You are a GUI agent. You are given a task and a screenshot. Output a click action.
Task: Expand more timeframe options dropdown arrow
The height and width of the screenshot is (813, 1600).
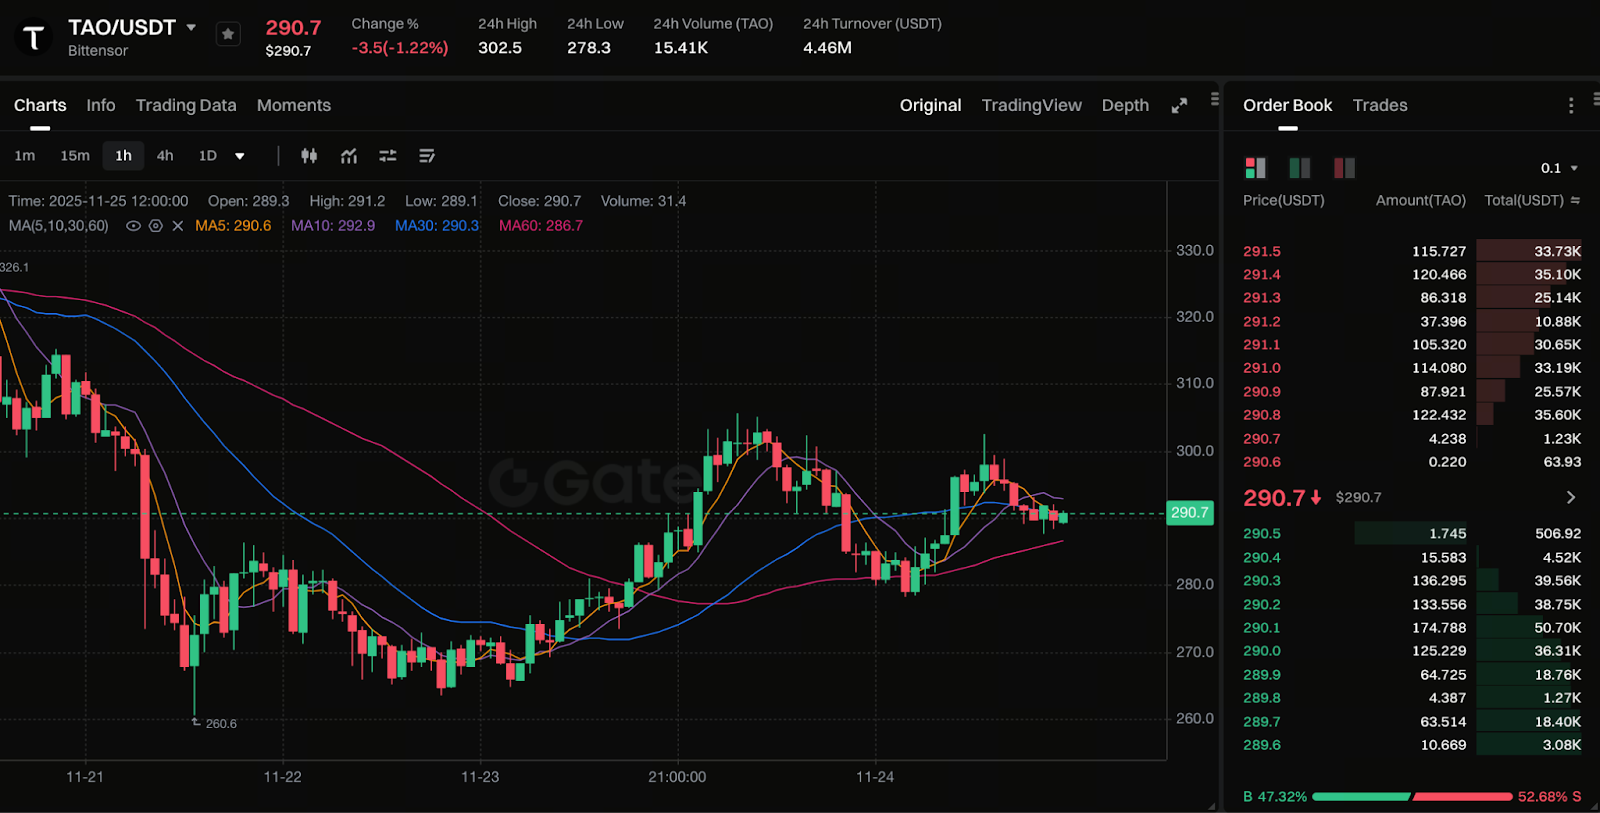point(240,156)
